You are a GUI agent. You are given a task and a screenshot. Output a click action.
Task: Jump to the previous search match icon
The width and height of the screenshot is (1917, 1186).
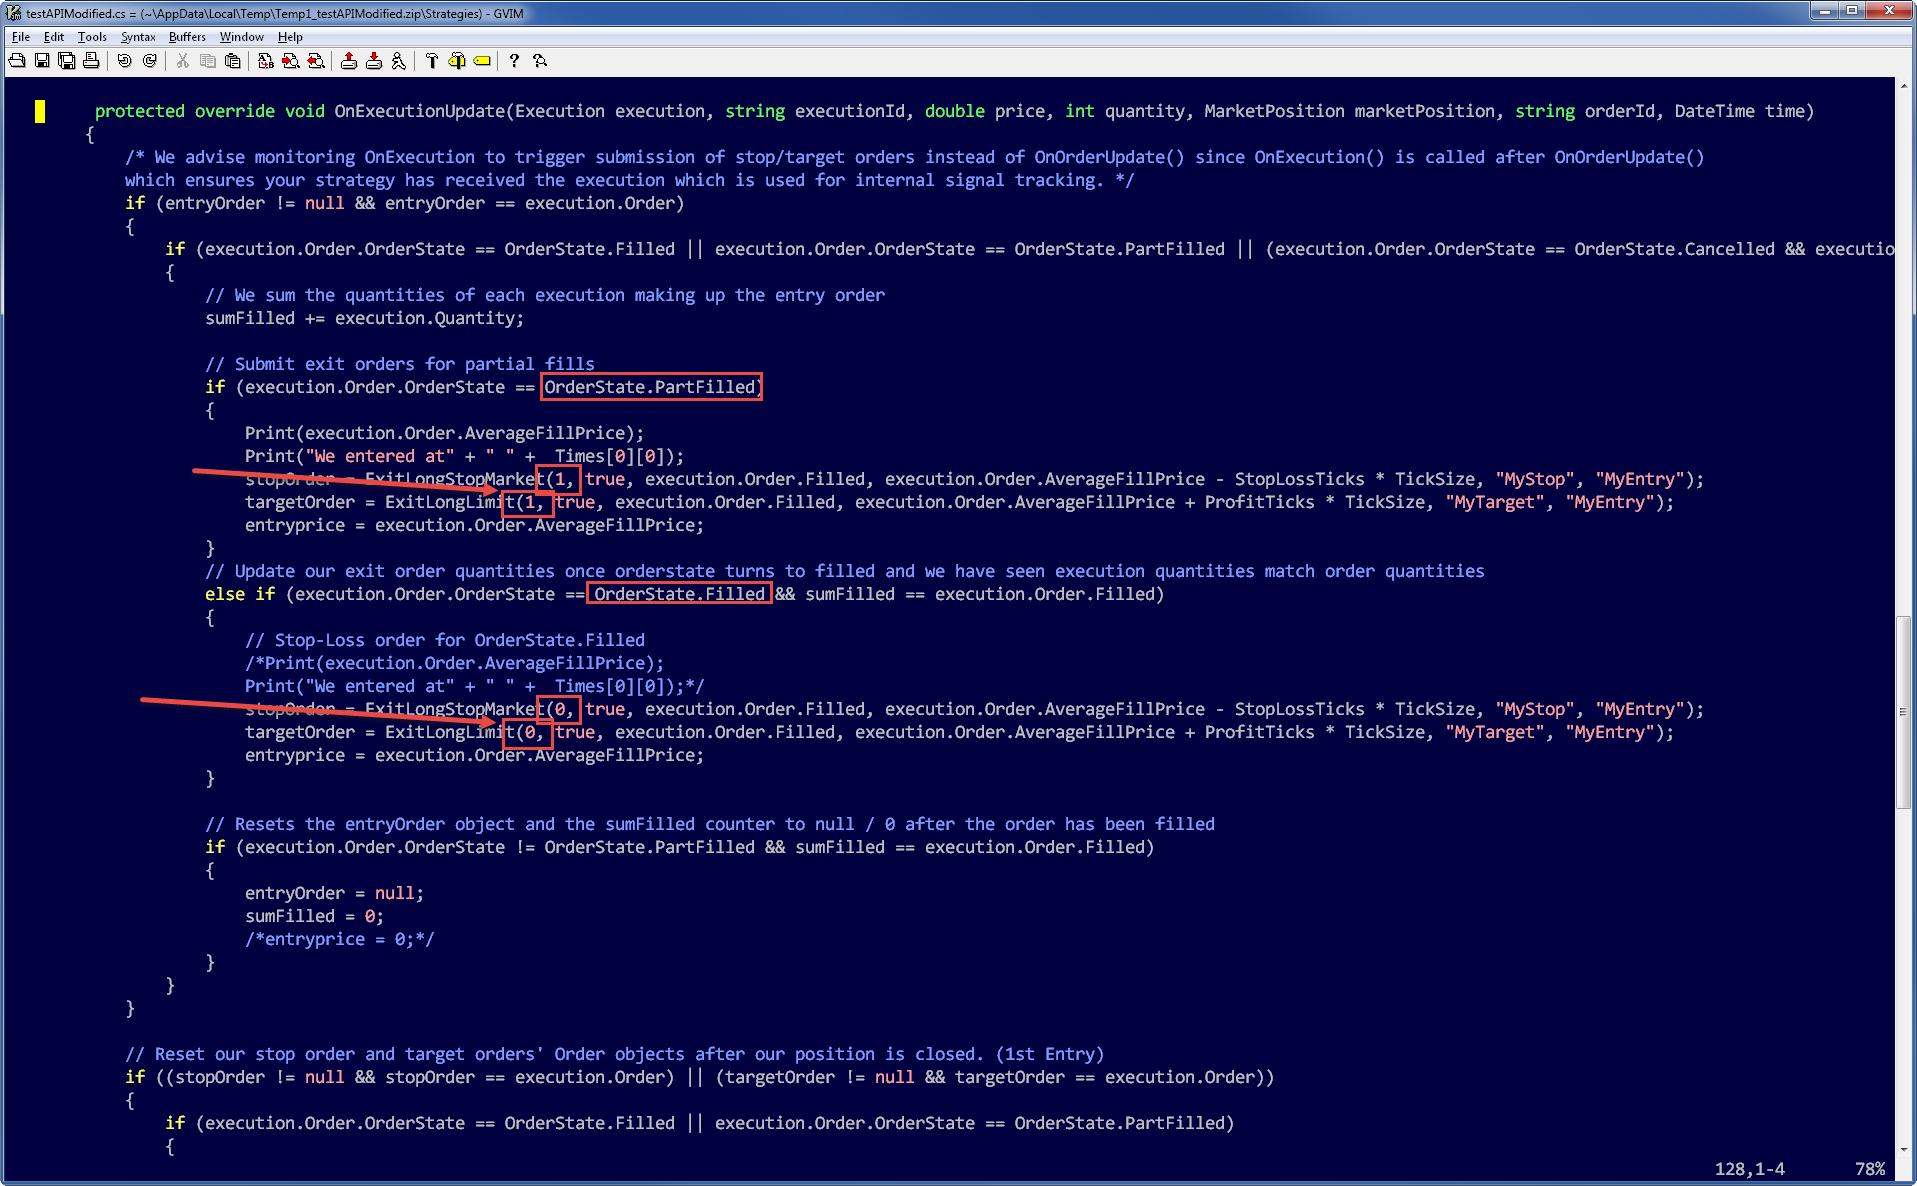[315, 61]
